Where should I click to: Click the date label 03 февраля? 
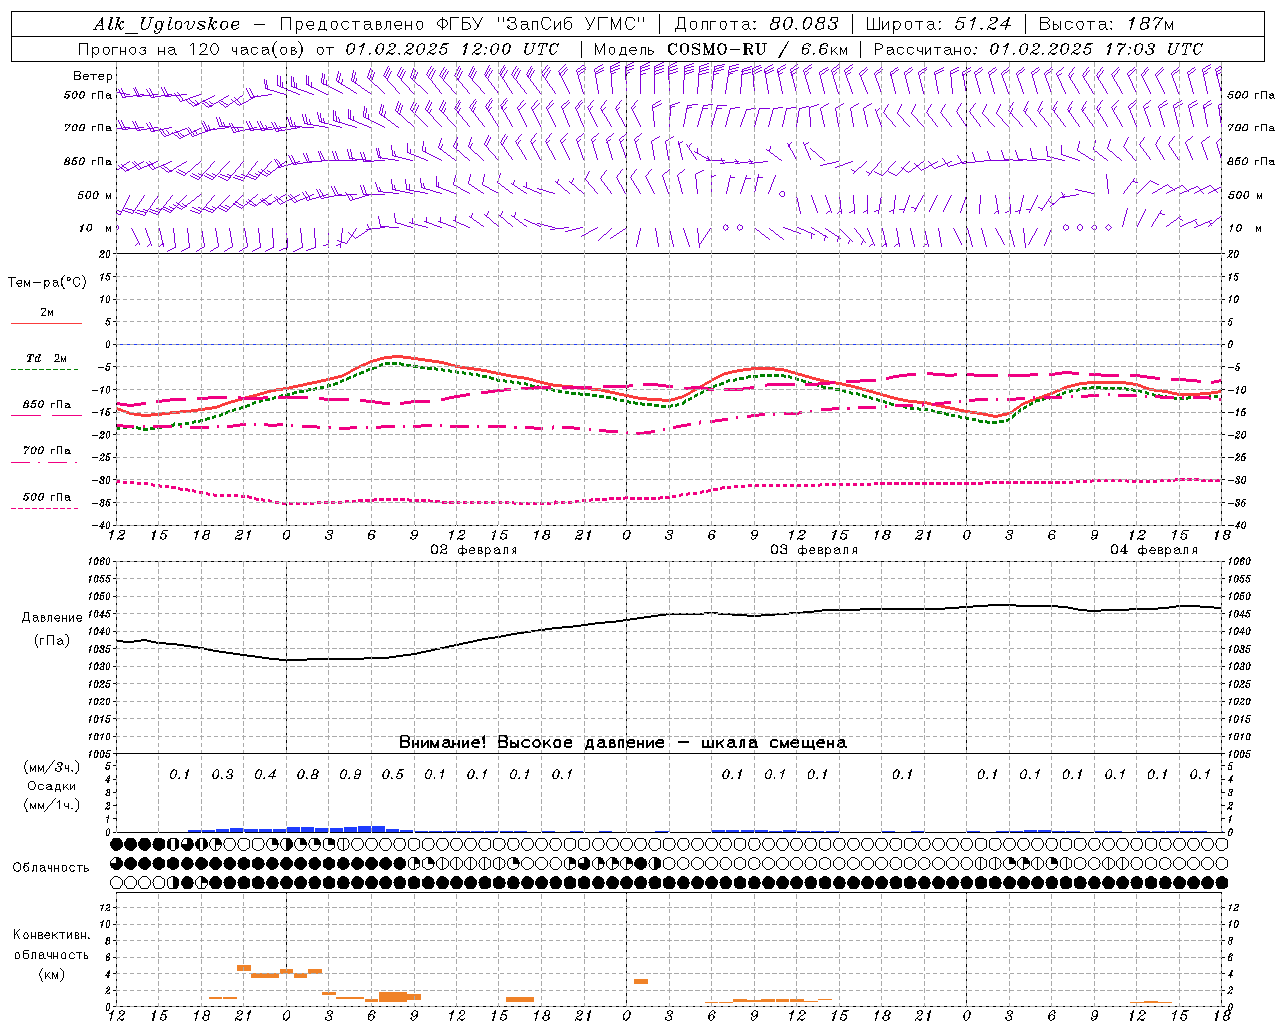click(x=814, y=550)
